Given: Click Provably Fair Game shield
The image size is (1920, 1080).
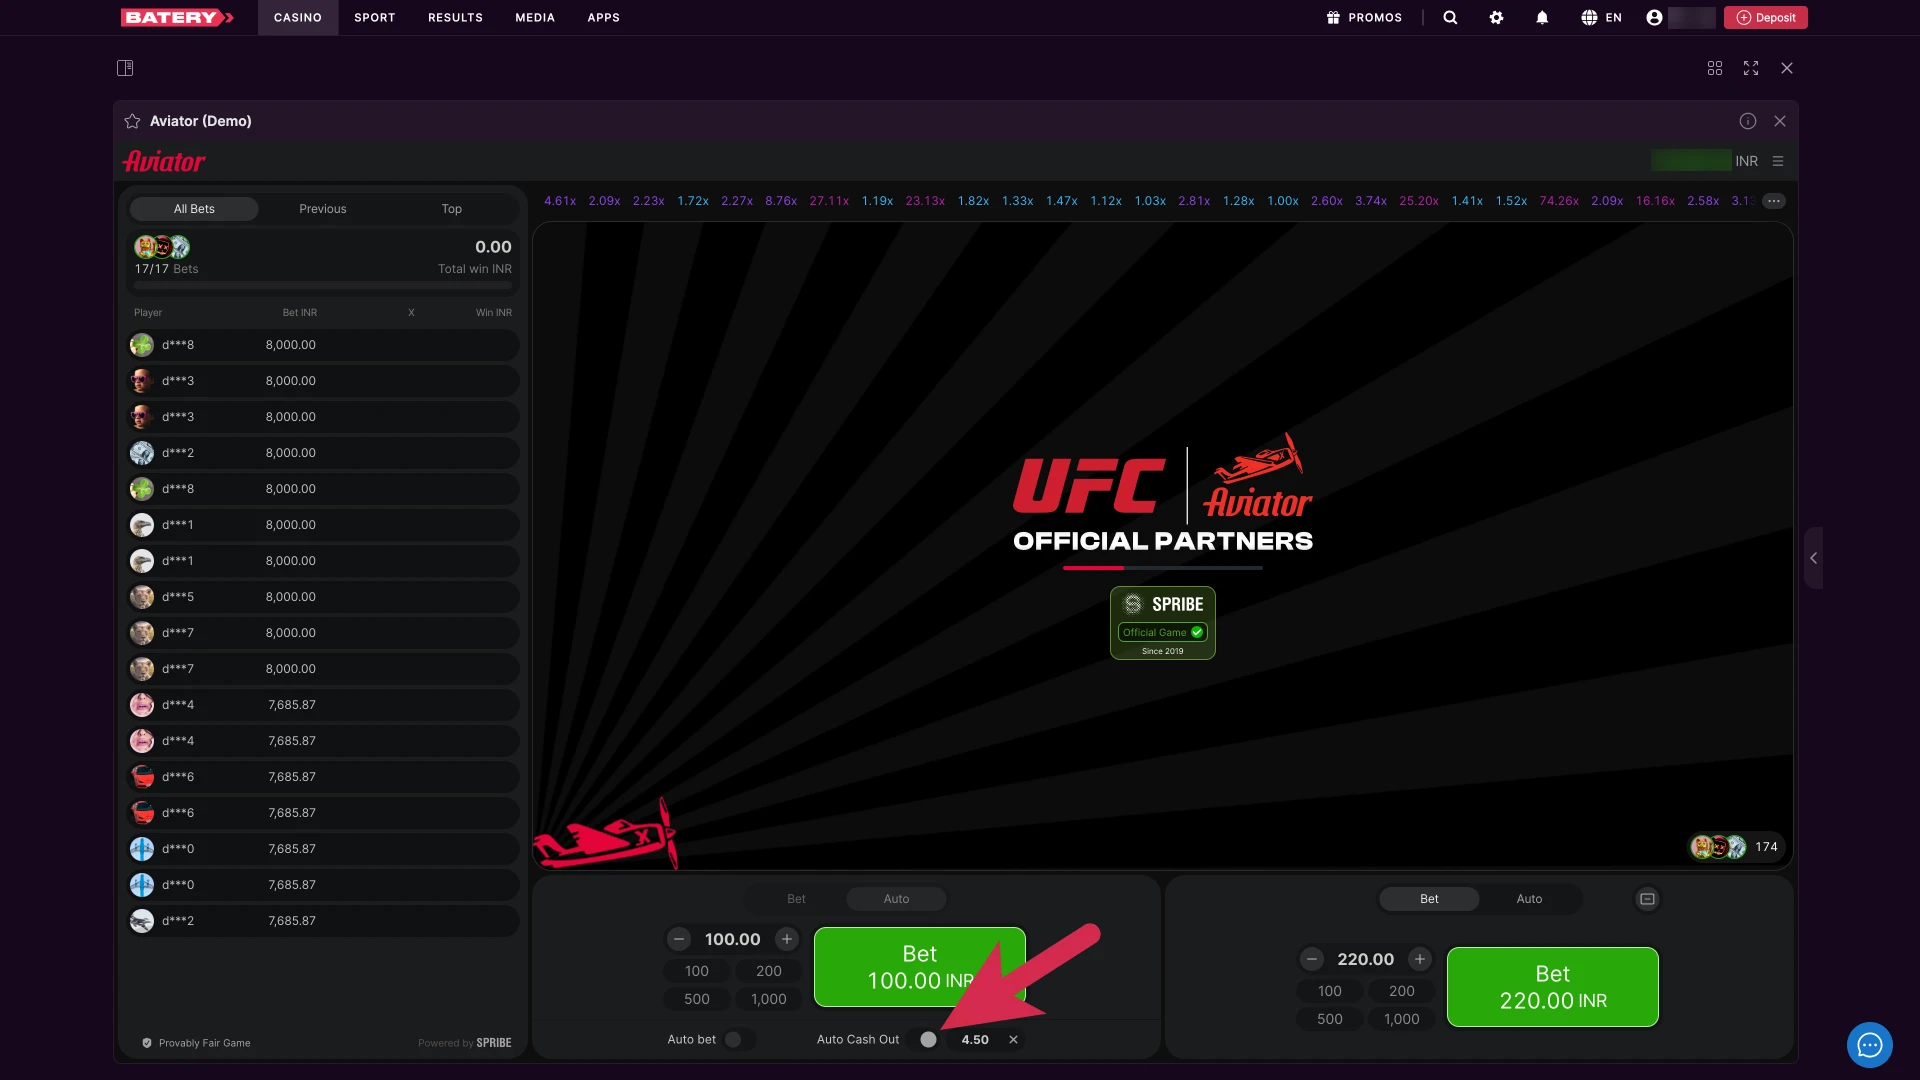Looking at the screenshot, I should click(147, 1043).
